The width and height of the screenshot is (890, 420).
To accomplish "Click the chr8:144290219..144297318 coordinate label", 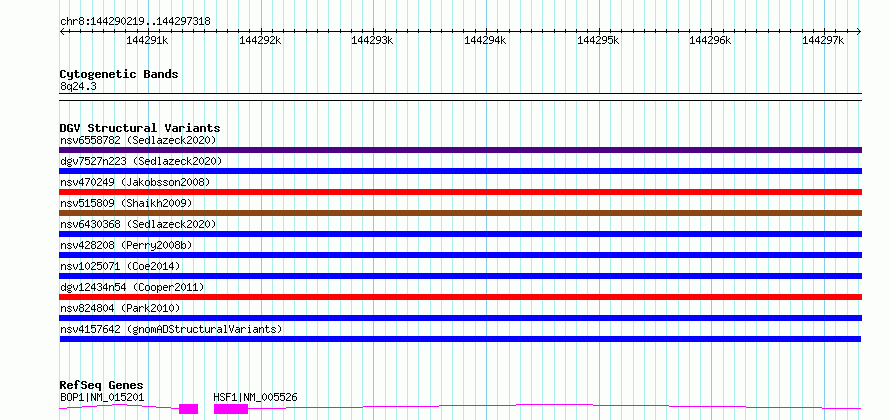I will 135,22.
